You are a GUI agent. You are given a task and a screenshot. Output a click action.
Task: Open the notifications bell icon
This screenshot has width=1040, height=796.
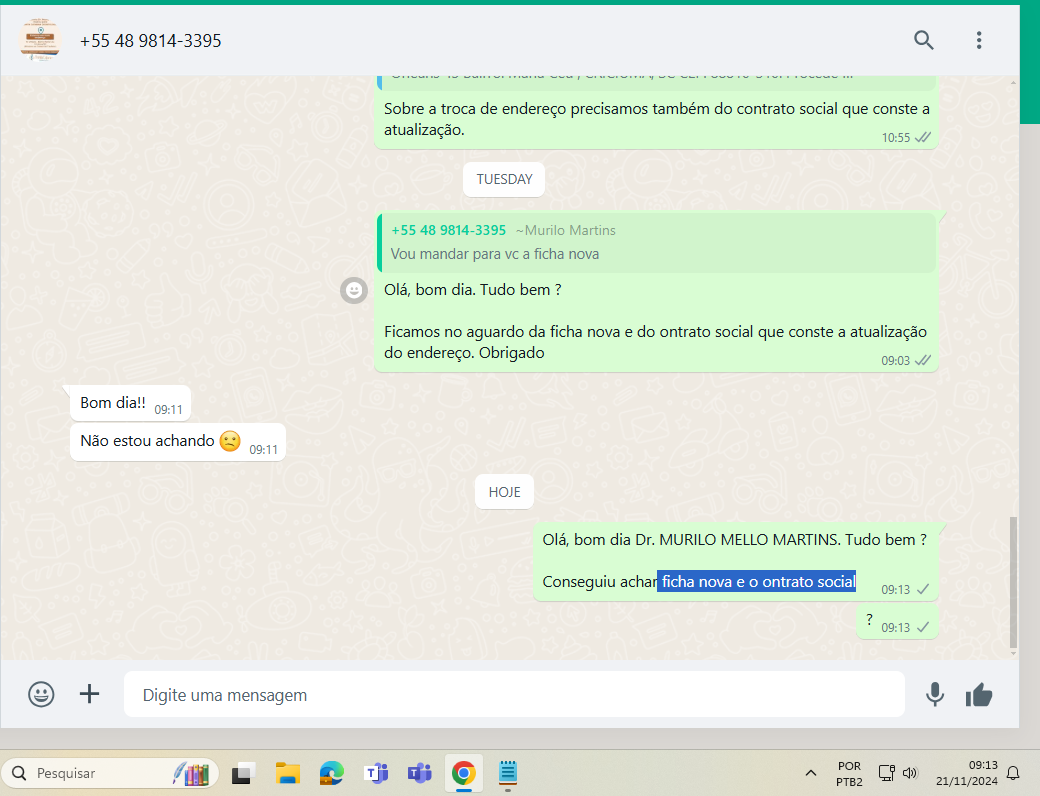1013,773
